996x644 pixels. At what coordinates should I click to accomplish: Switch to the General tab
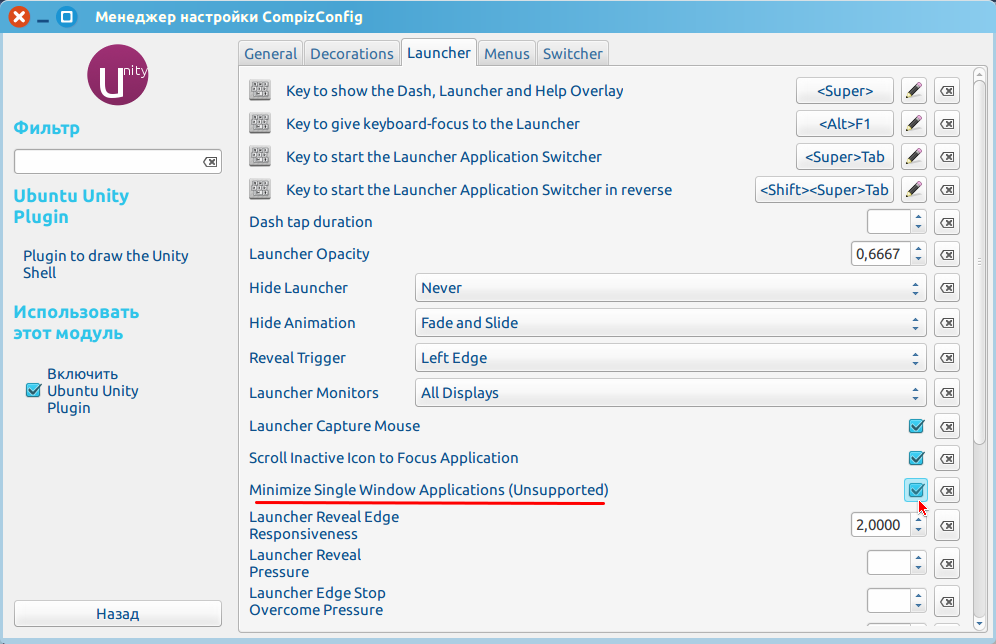pos(271,54)
